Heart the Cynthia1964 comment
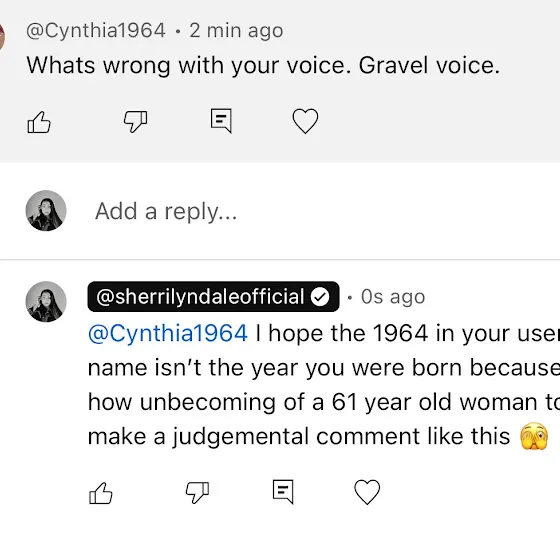This screenshot has height=560, width=560. tap(305, 121)
